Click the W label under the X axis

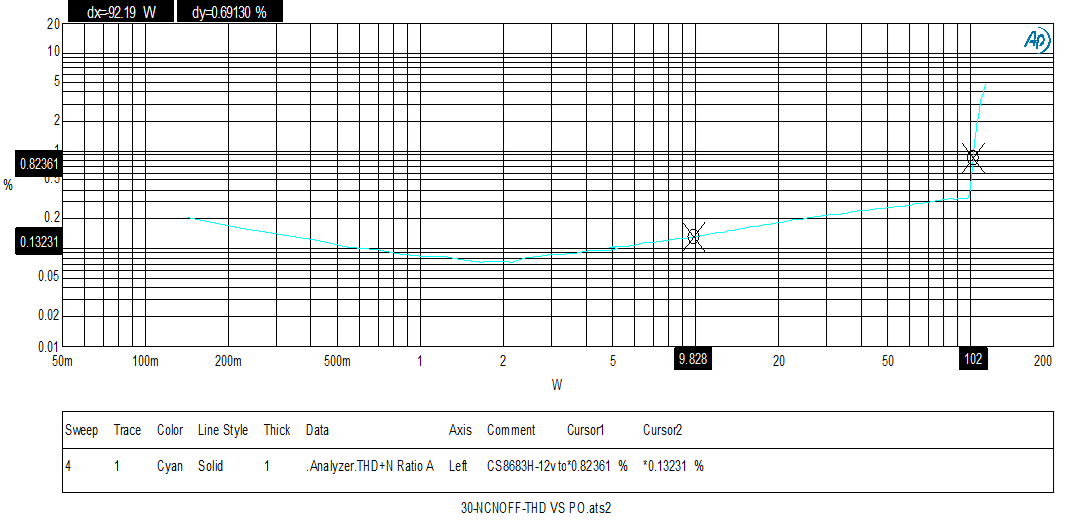pos(557,384)
